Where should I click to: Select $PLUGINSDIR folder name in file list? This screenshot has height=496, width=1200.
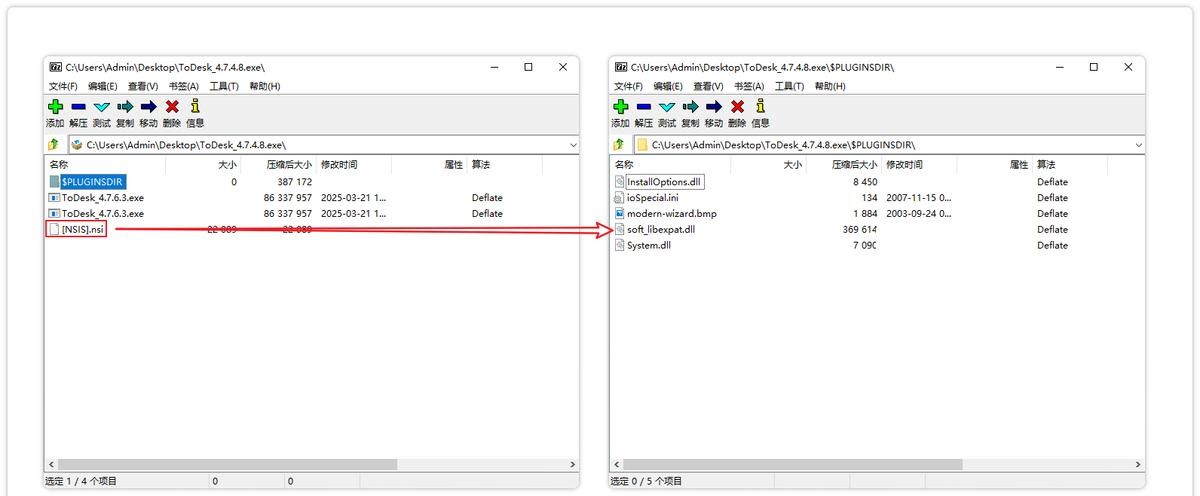93,182
